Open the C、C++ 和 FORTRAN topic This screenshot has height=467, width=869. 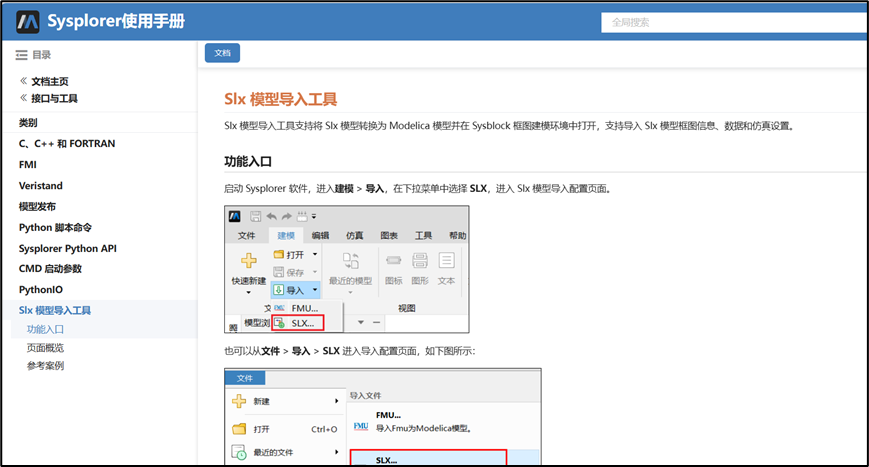(x=67, y=143)
